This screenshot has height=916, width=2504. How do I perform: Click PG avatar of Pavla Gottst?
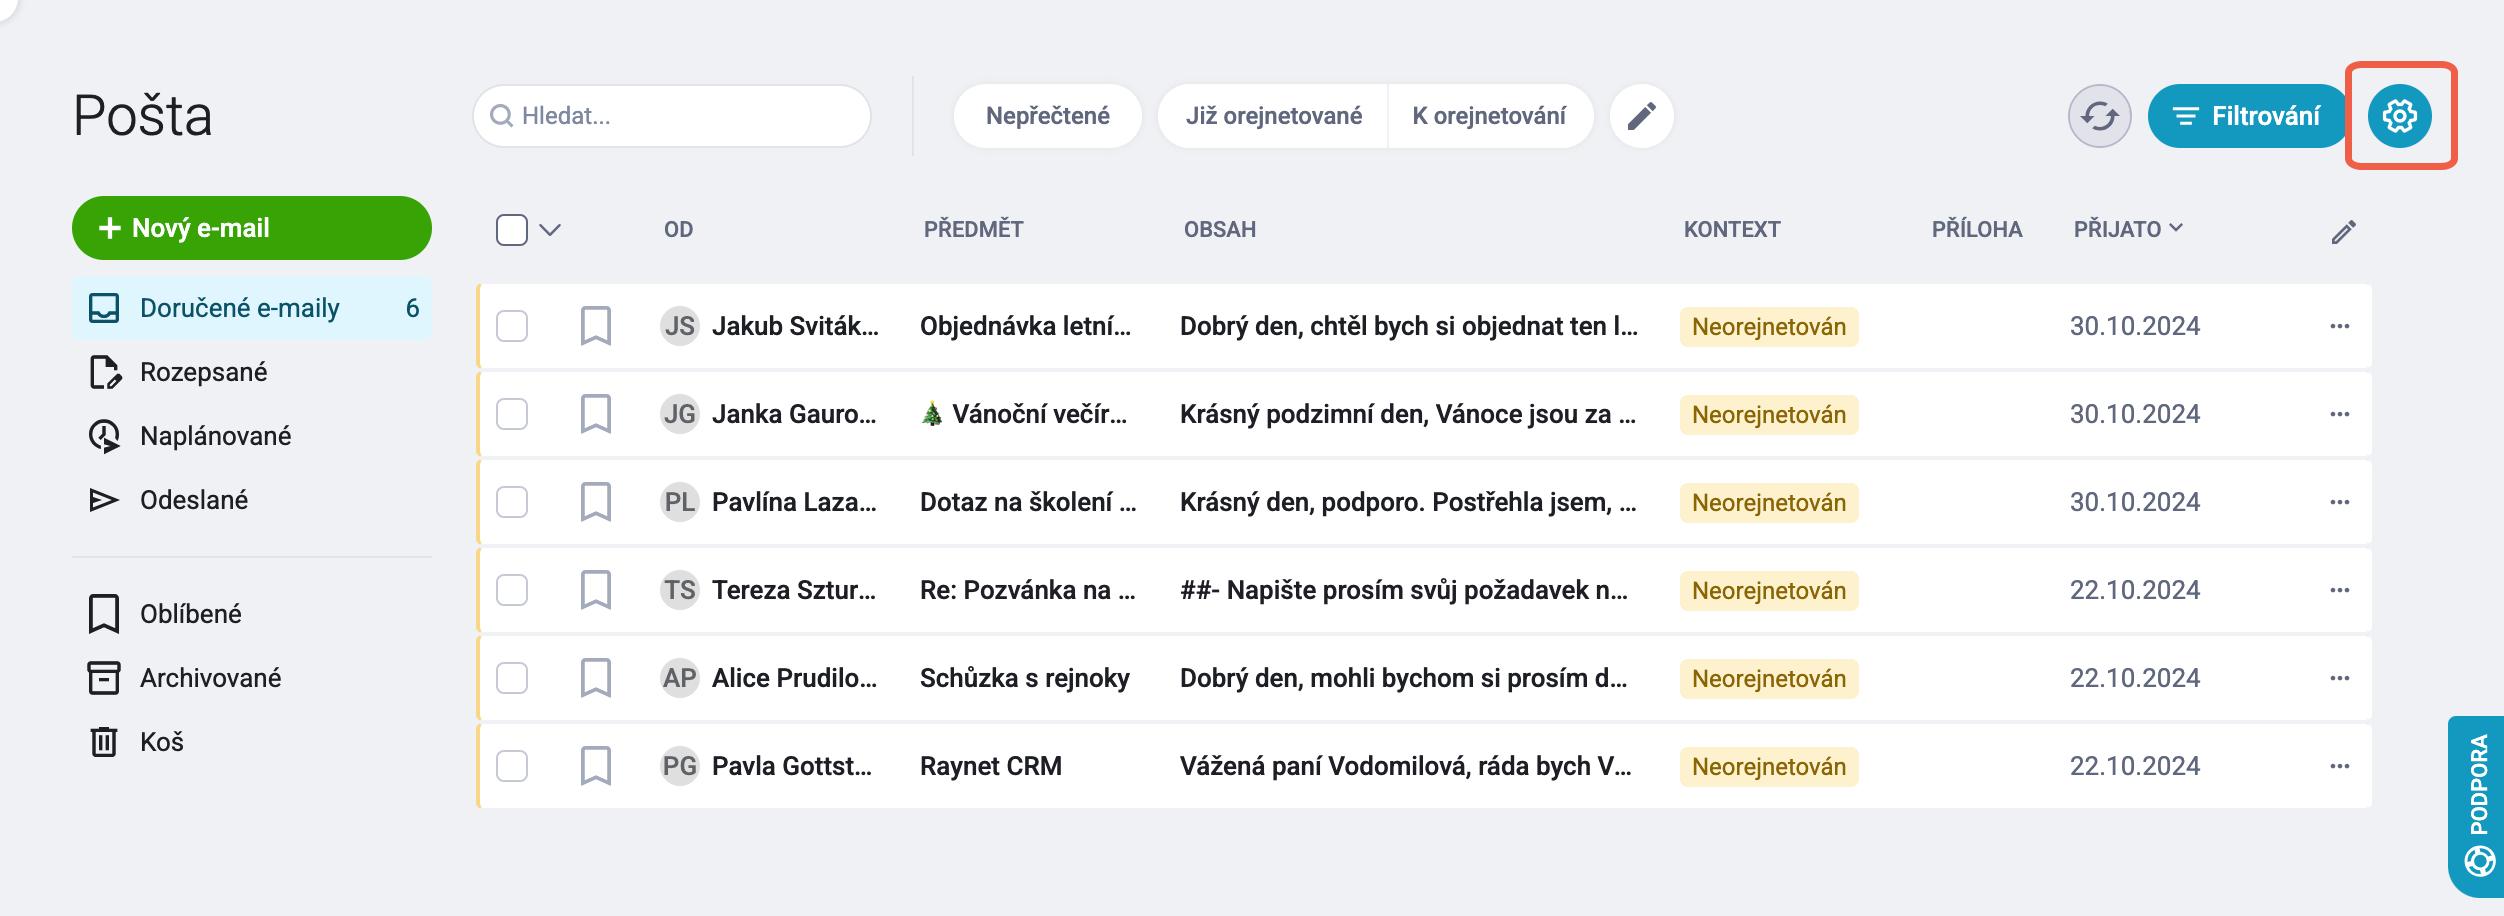point(680,766)
